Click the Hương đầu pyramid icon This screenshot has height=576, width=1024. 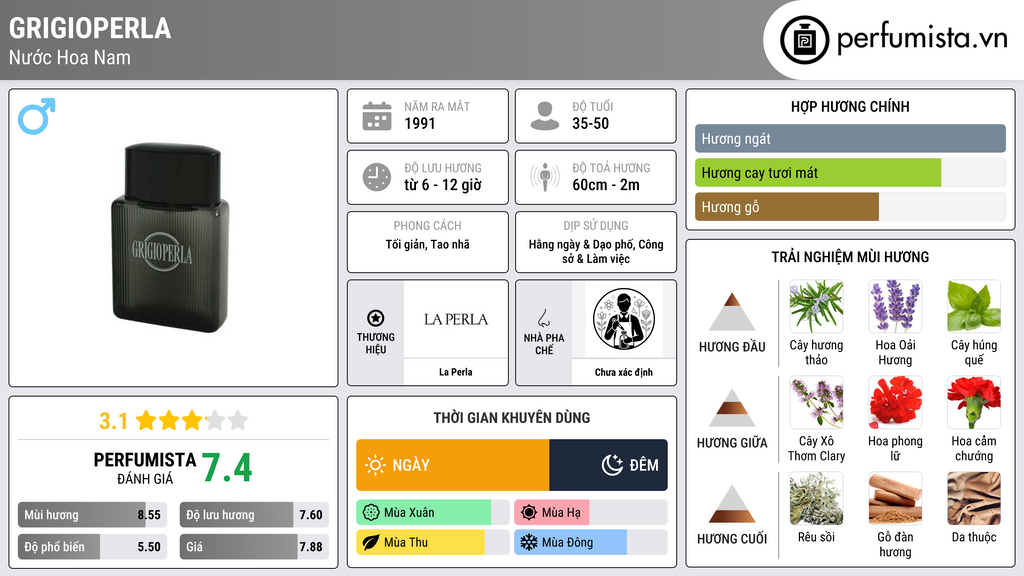[x=732, y=312]
